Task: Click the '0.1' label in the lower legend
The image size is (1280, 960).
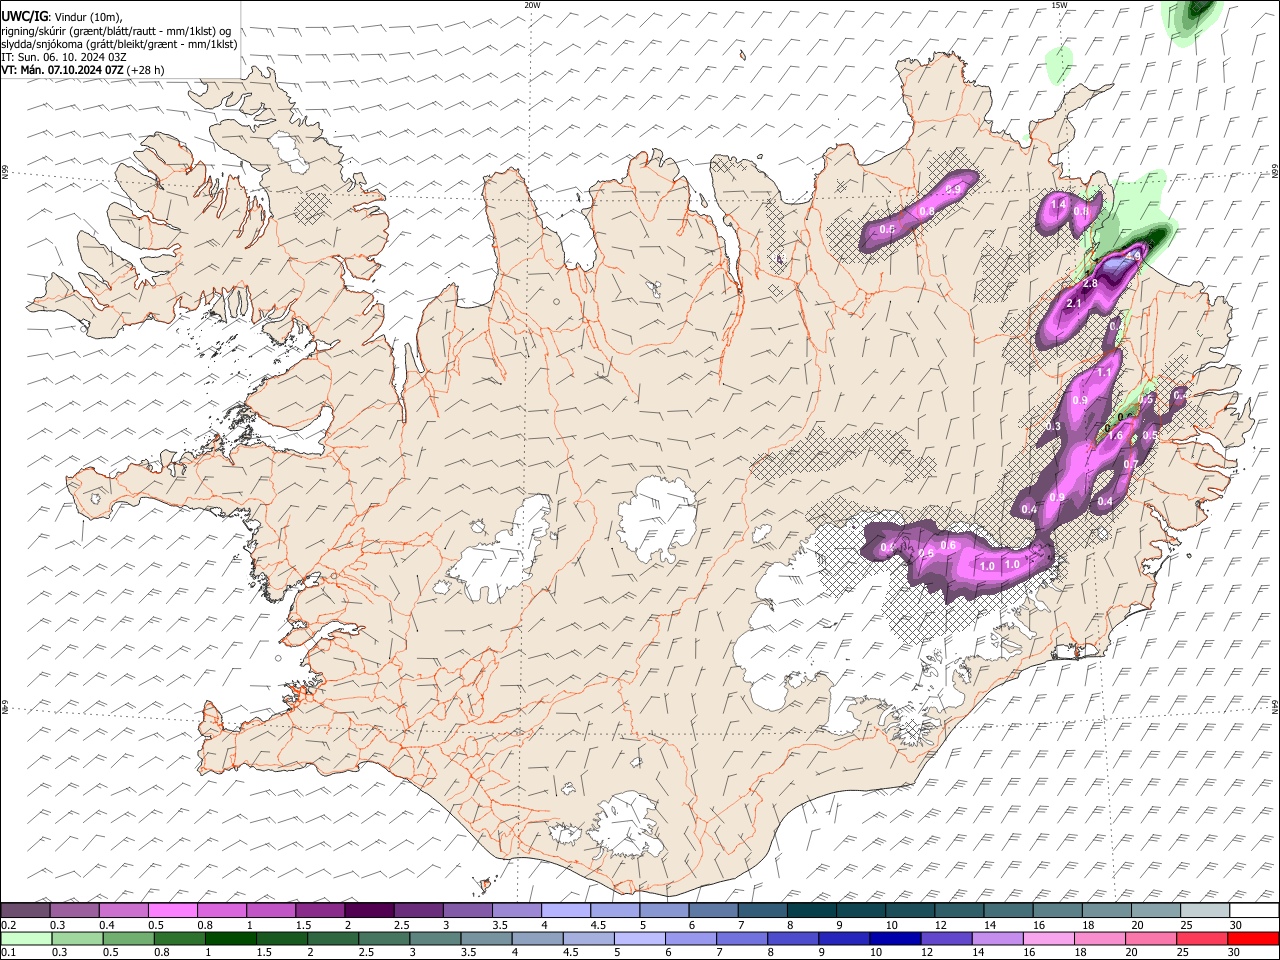Action: pyautogui.click(x=8, y=952)
